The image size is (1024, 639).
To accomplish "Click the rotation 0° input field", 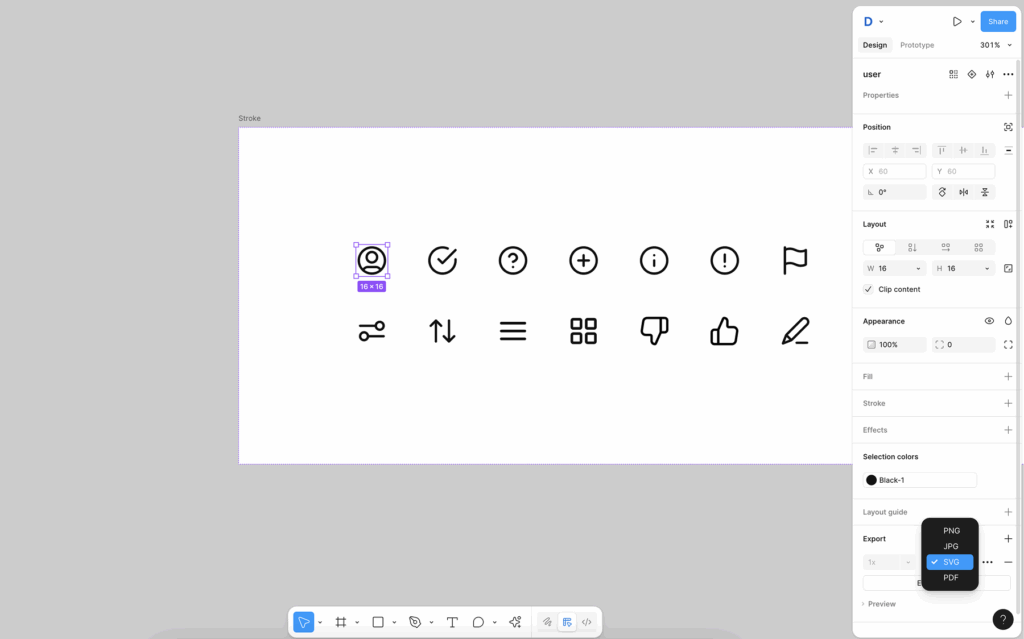I will pyautogui.click(x=895, y=192).
